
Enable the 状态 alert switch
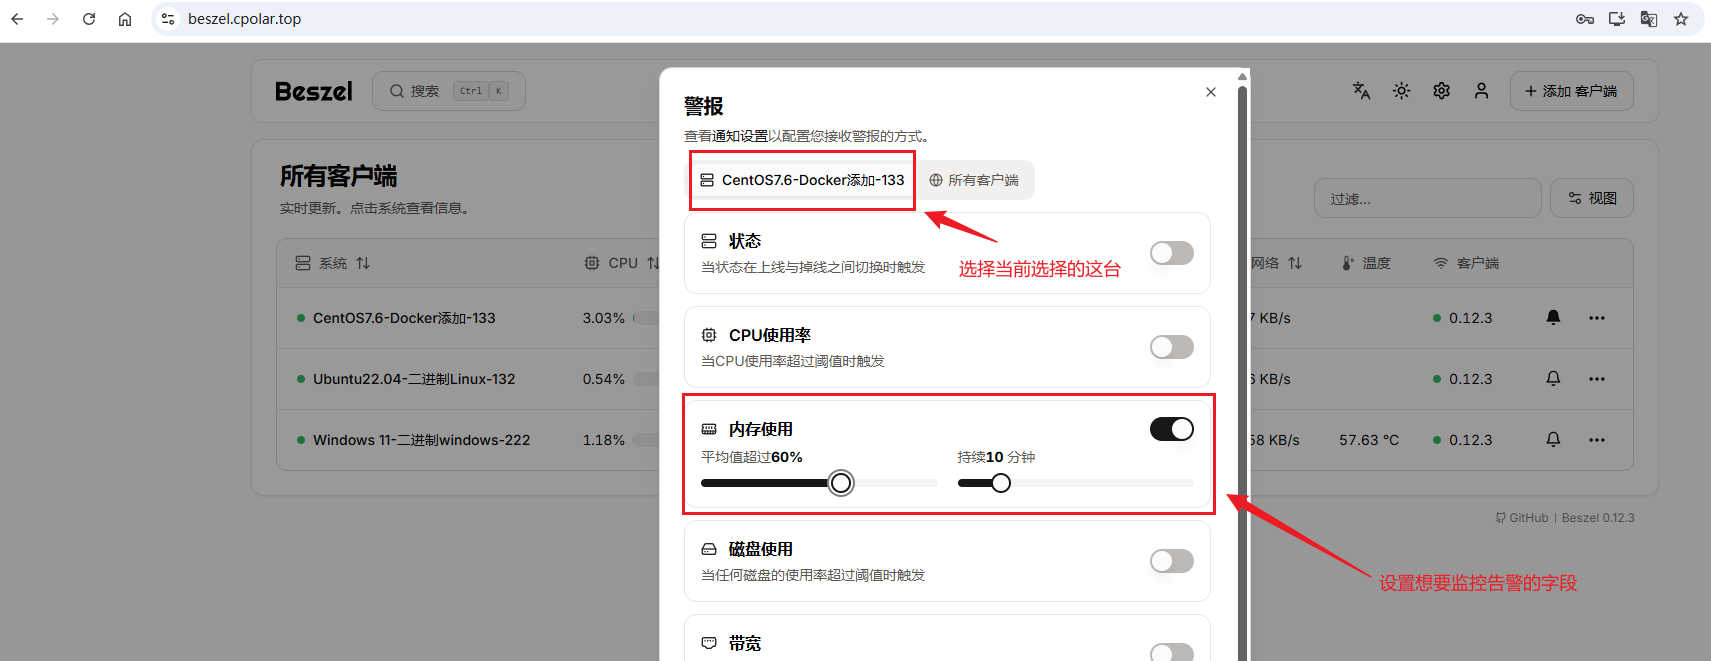pos(1172,253)
